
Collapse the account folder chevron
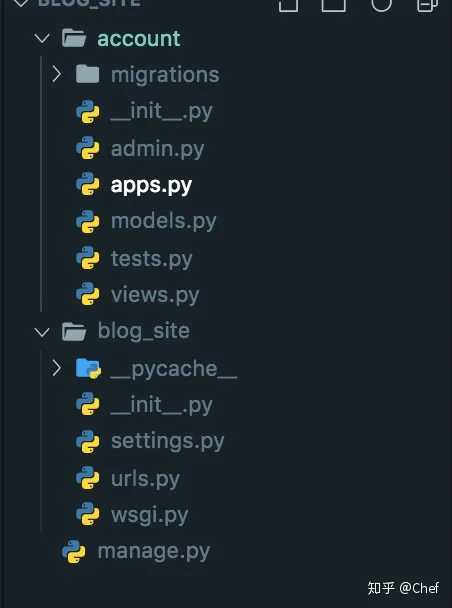pyautogui.click(x=42, y=38)
